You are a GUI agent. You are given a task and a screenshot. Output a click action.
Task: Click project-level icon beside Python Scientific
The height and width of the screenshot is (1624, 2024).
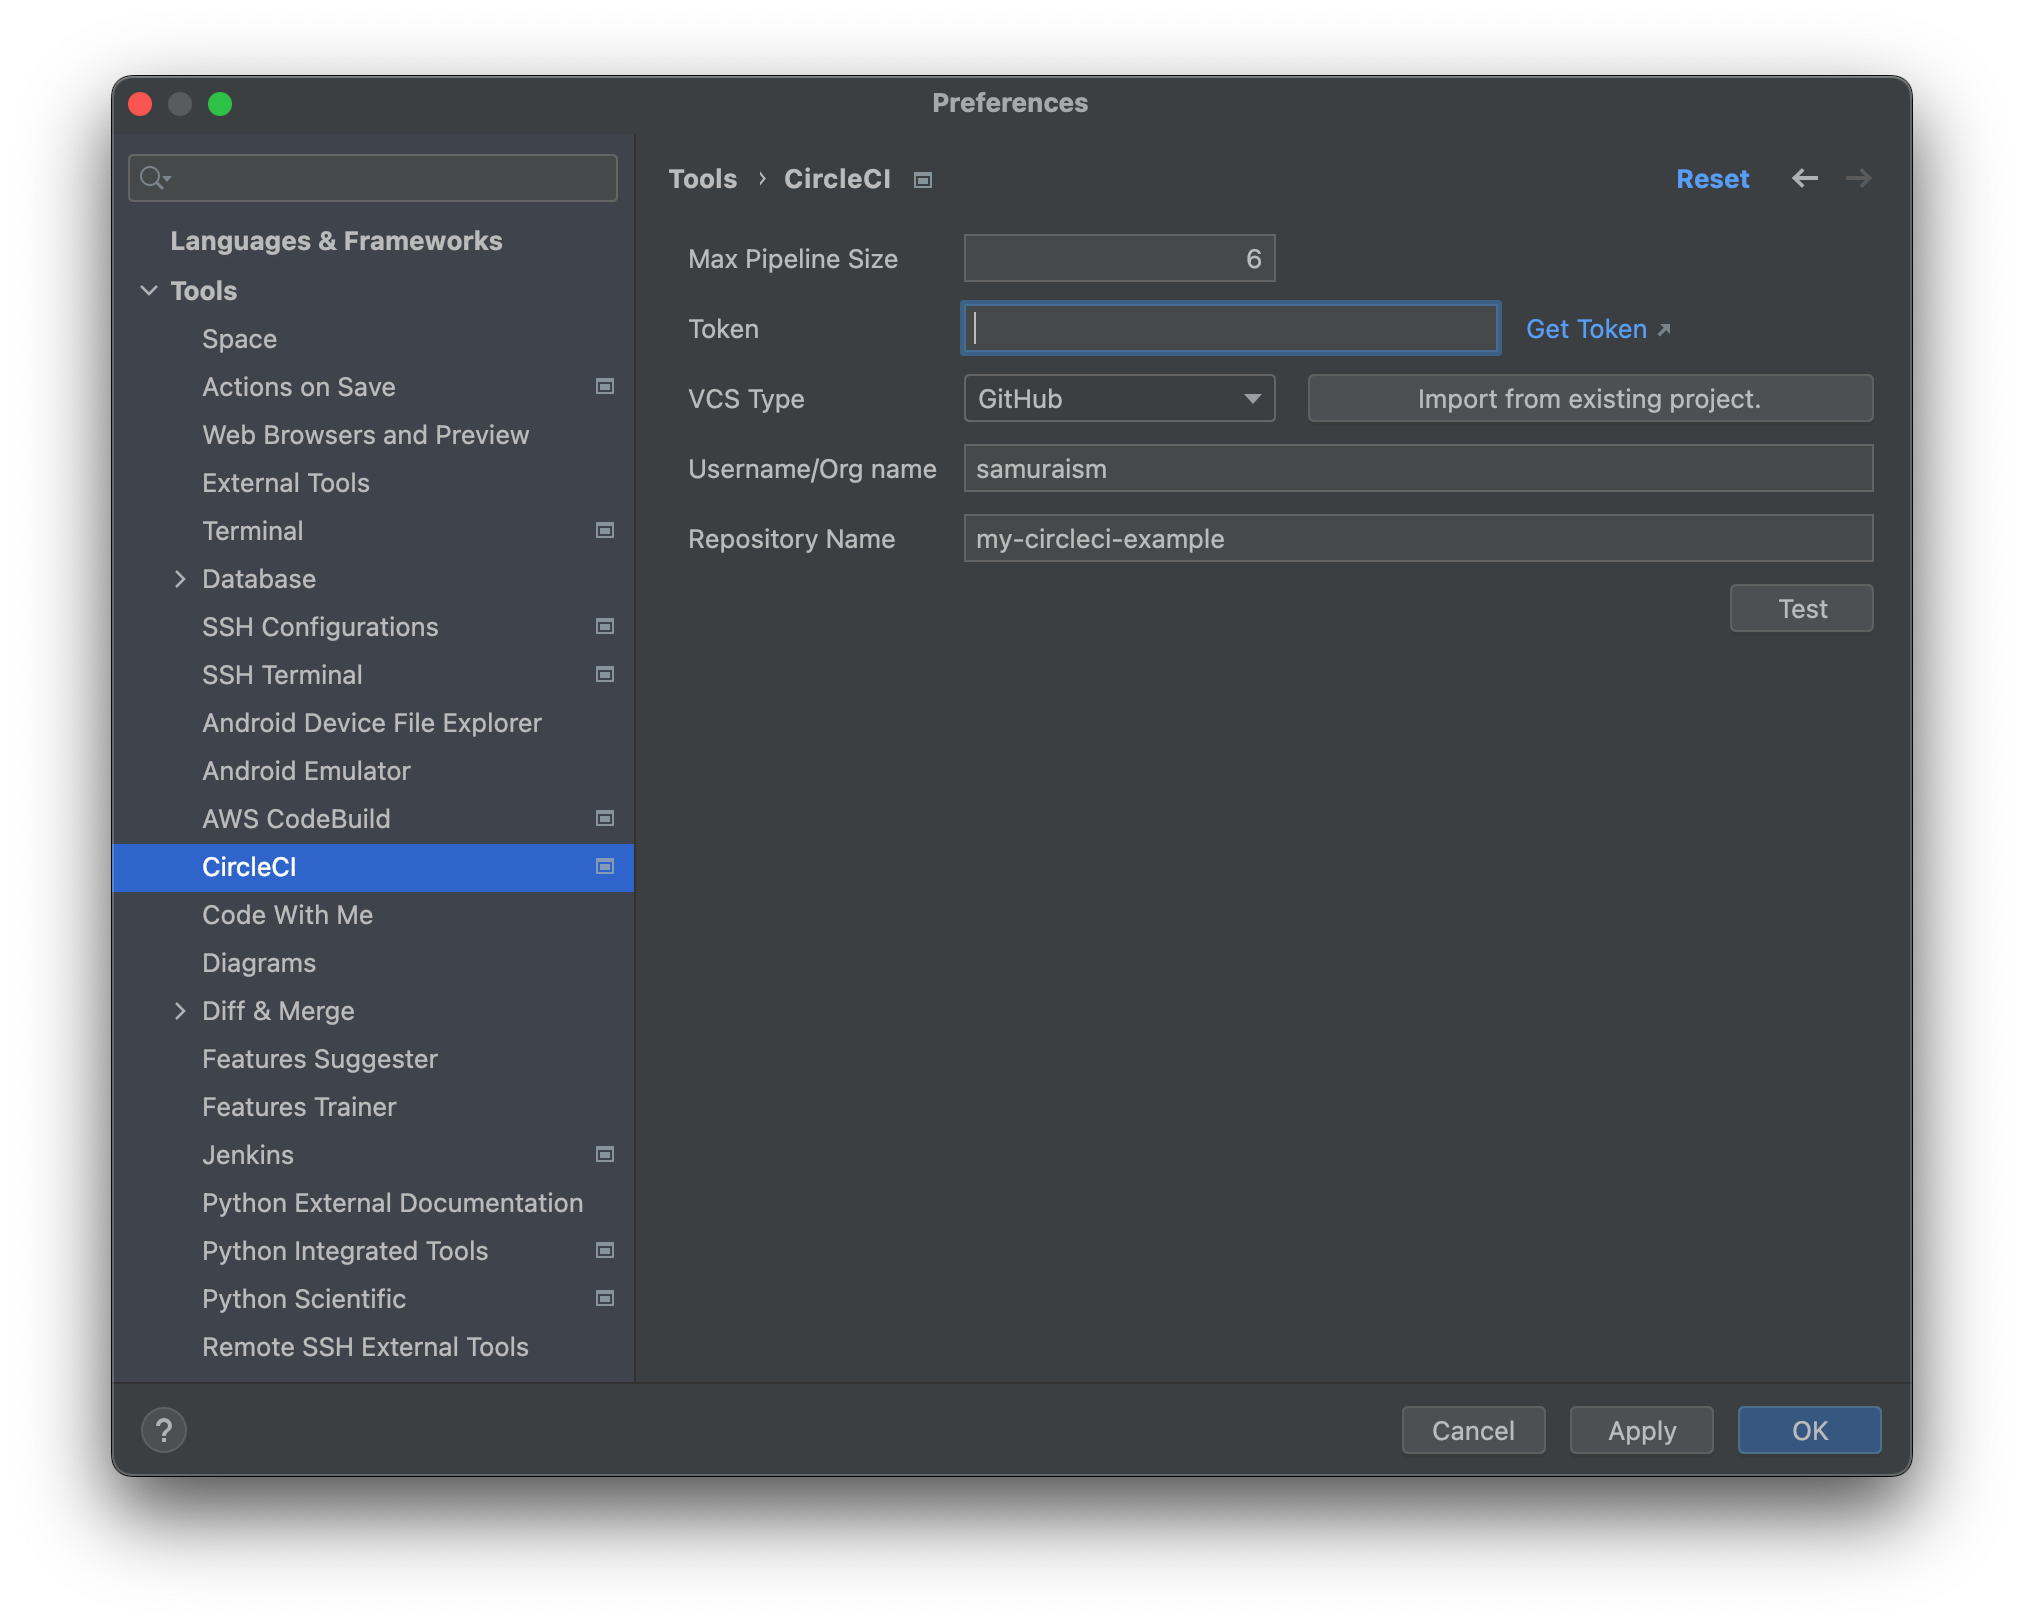pyautogui.click(x=605, y=1298)
